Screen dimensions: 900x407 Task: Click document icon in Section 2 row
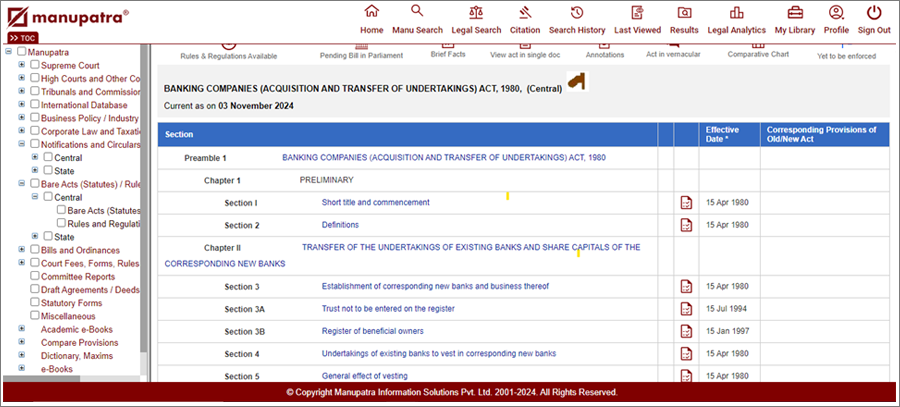click(686, 225)
